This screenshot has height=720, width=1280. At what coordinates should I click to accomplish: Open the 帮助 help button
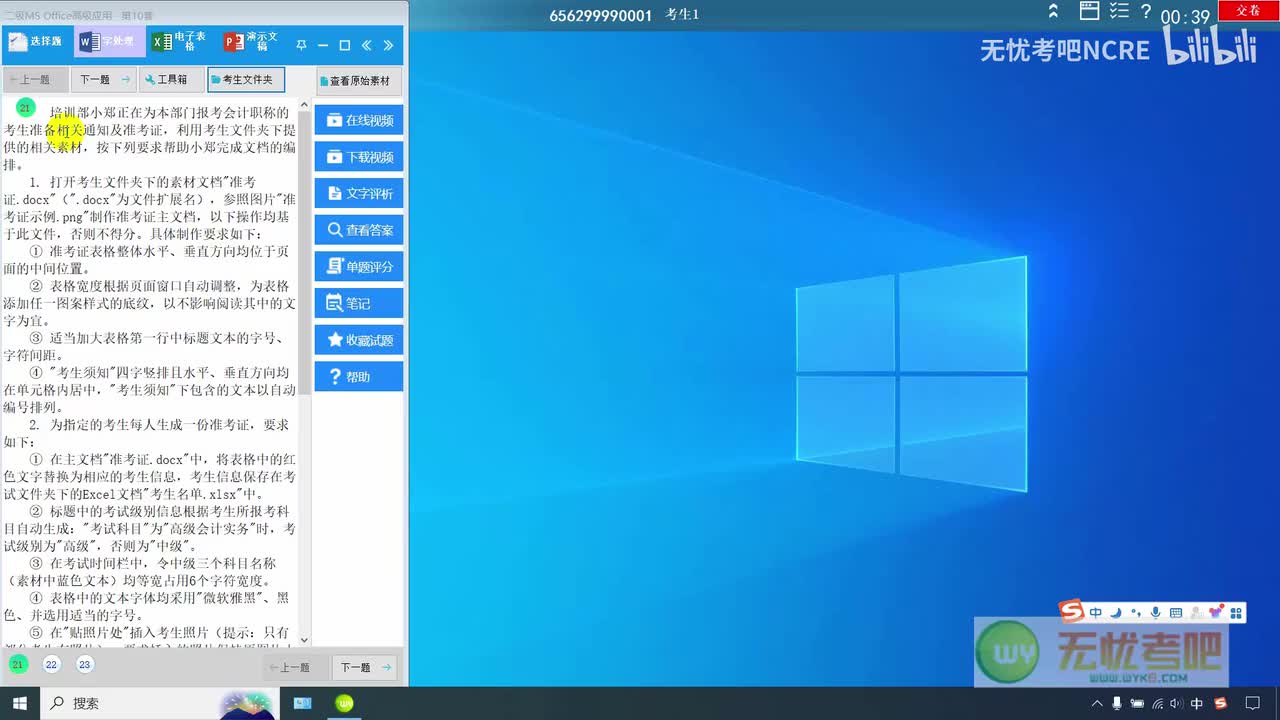[359, 377]
